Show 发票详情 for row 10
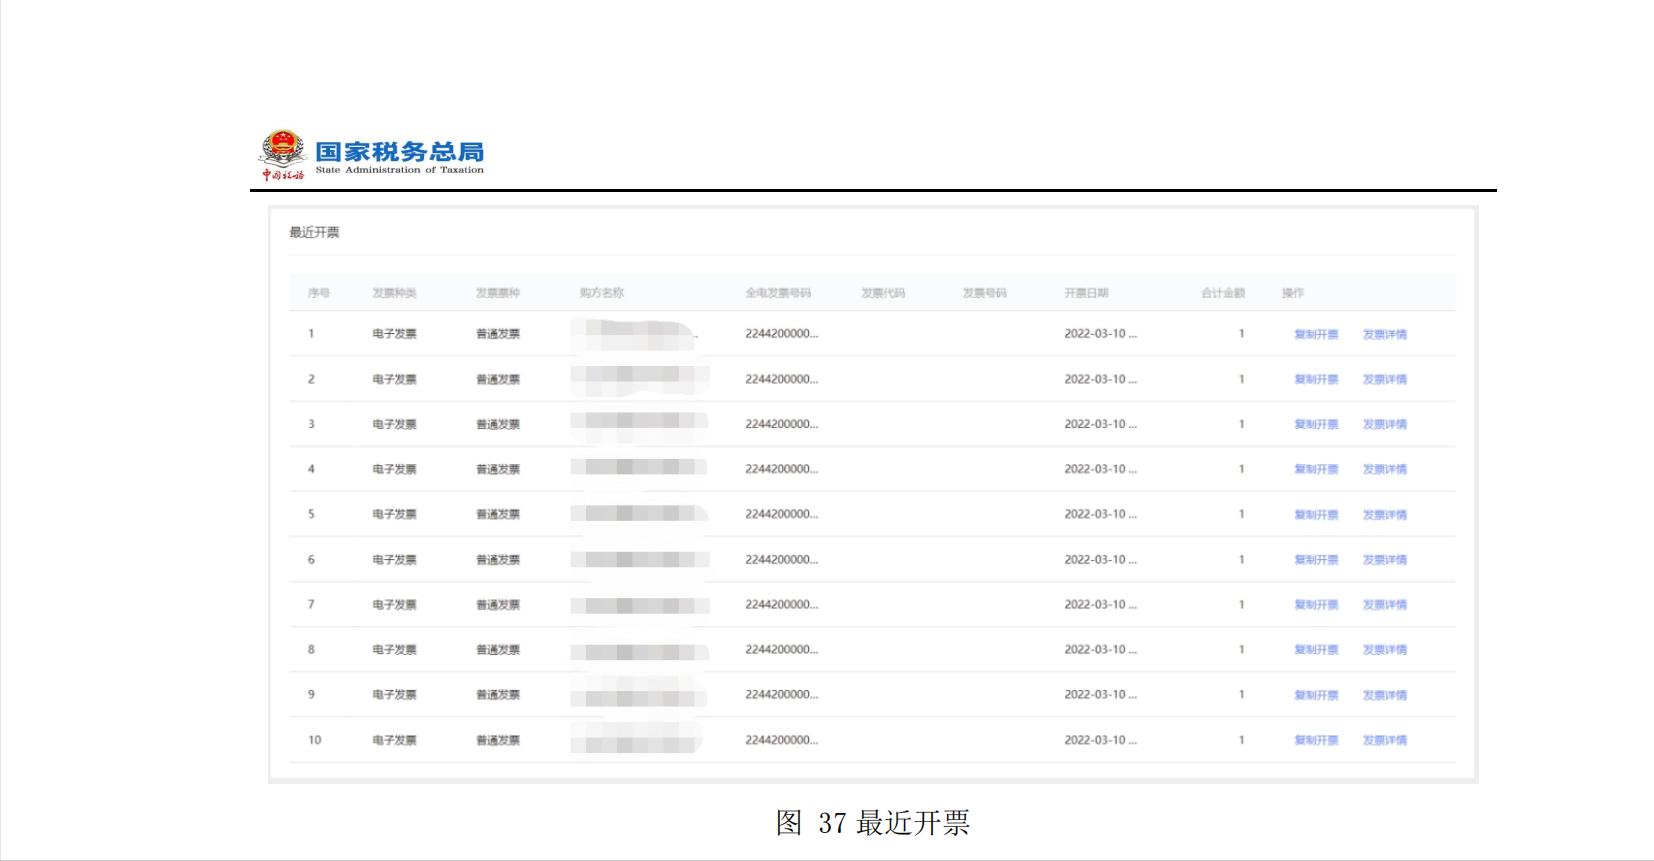Image resolution: width=1654 pixels, height=861 pixels. (1384, 741)
